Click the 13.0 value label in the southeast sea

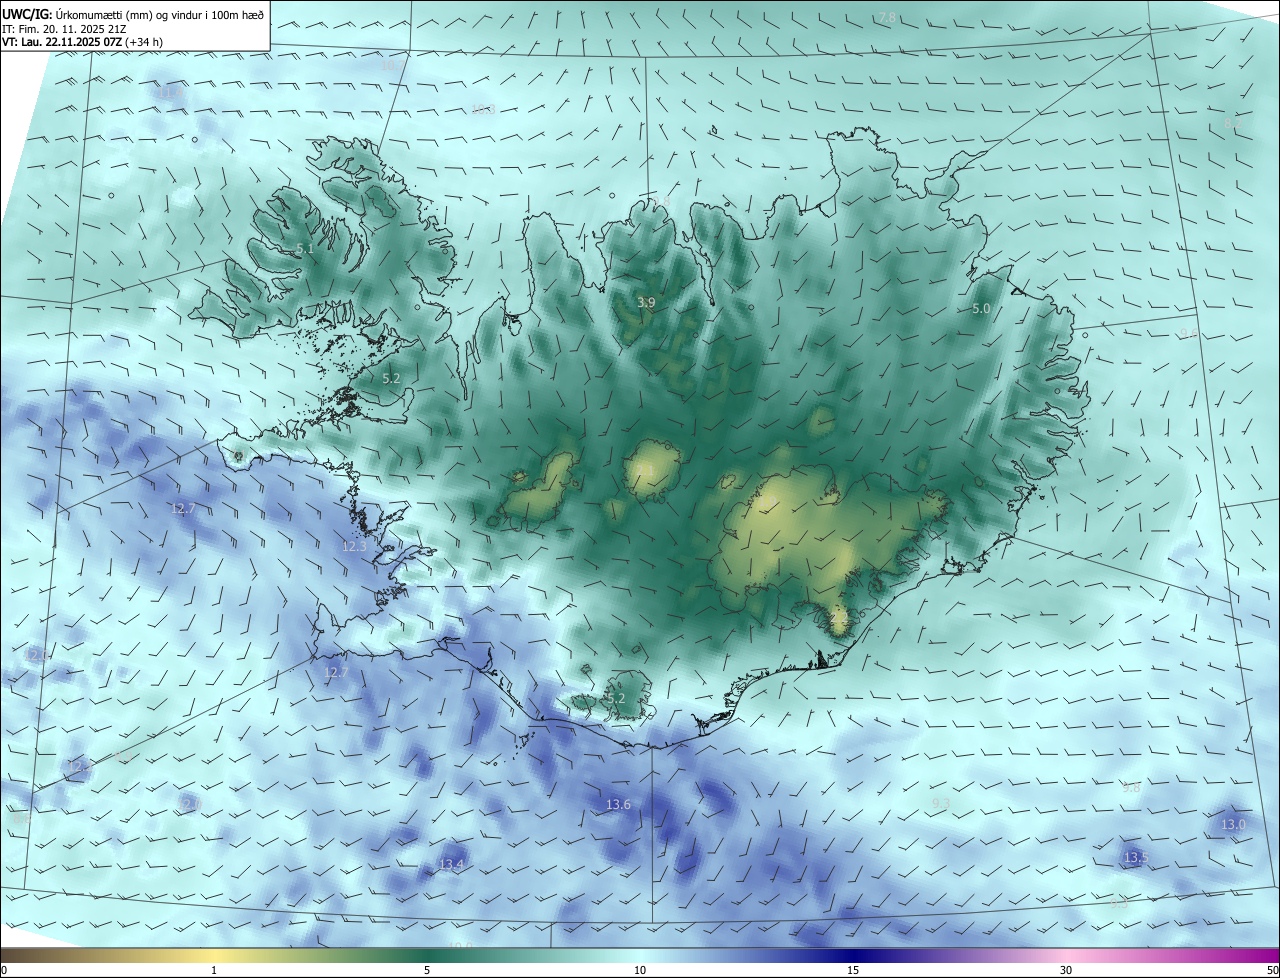[1233, 825]
